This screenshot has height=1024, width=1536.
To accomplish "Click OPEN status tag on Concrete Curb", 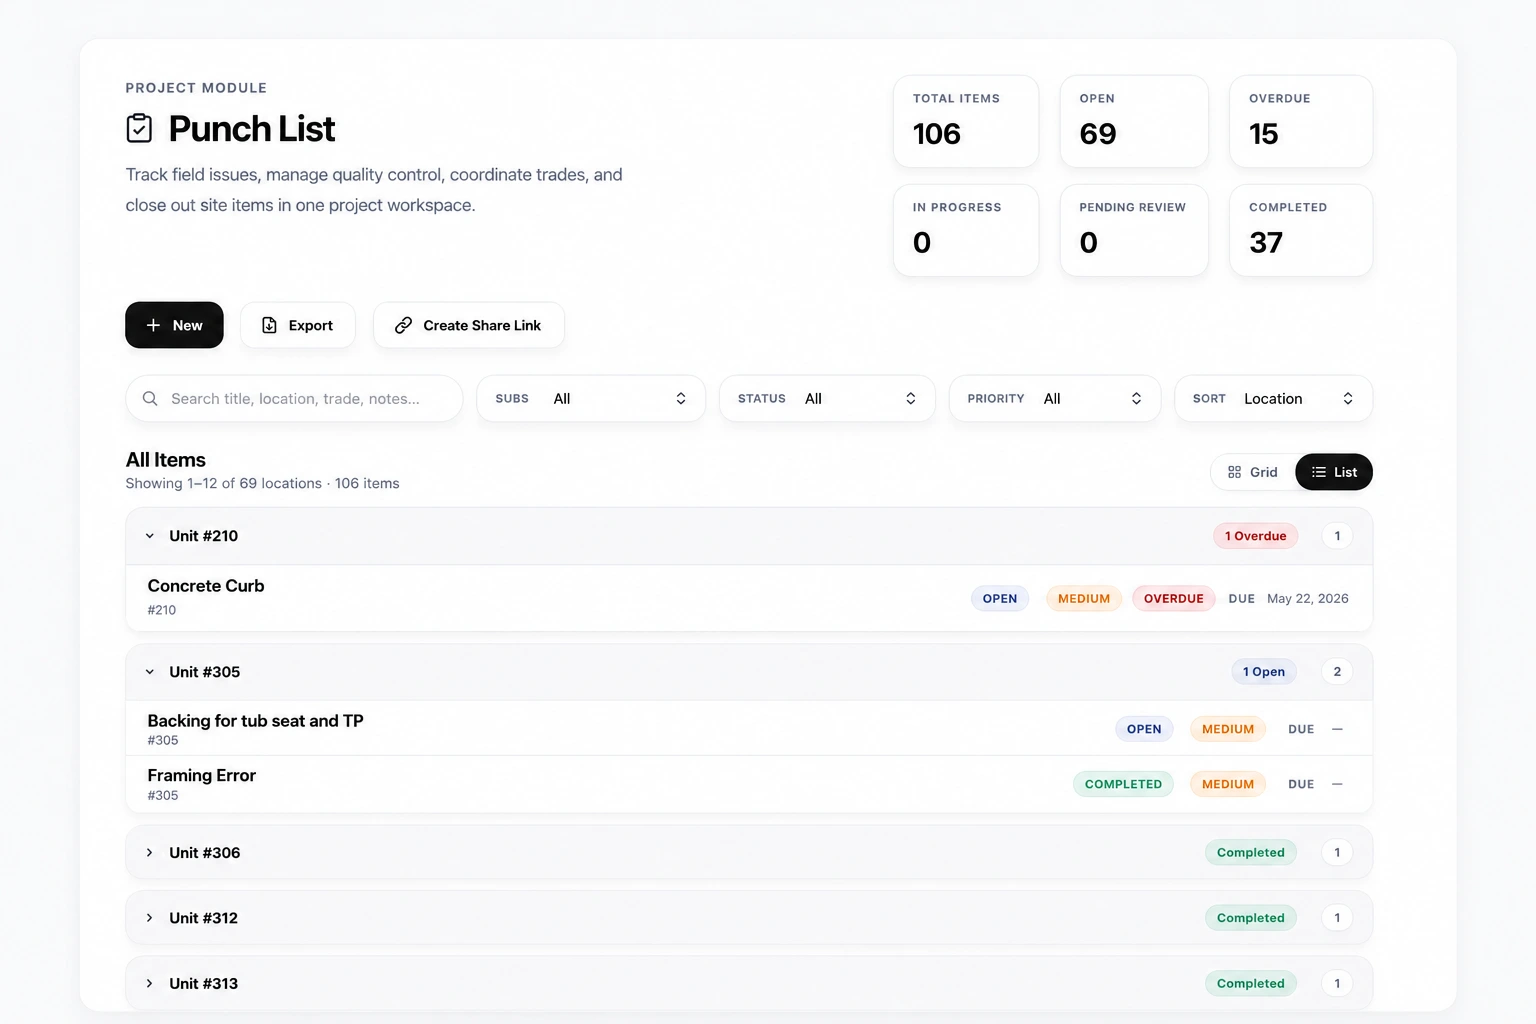I will [1000, 599].
